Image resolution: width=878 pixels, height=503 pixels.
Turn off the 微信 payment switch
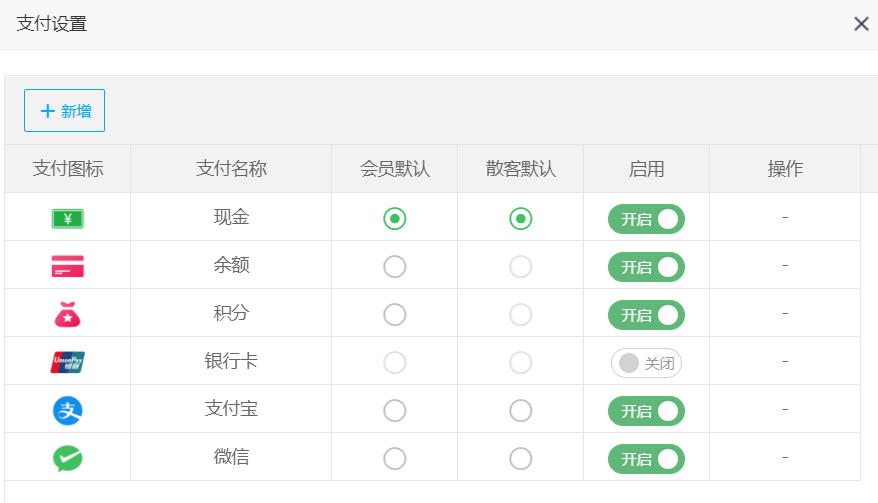pyautogui.click(x=646, y=459)
